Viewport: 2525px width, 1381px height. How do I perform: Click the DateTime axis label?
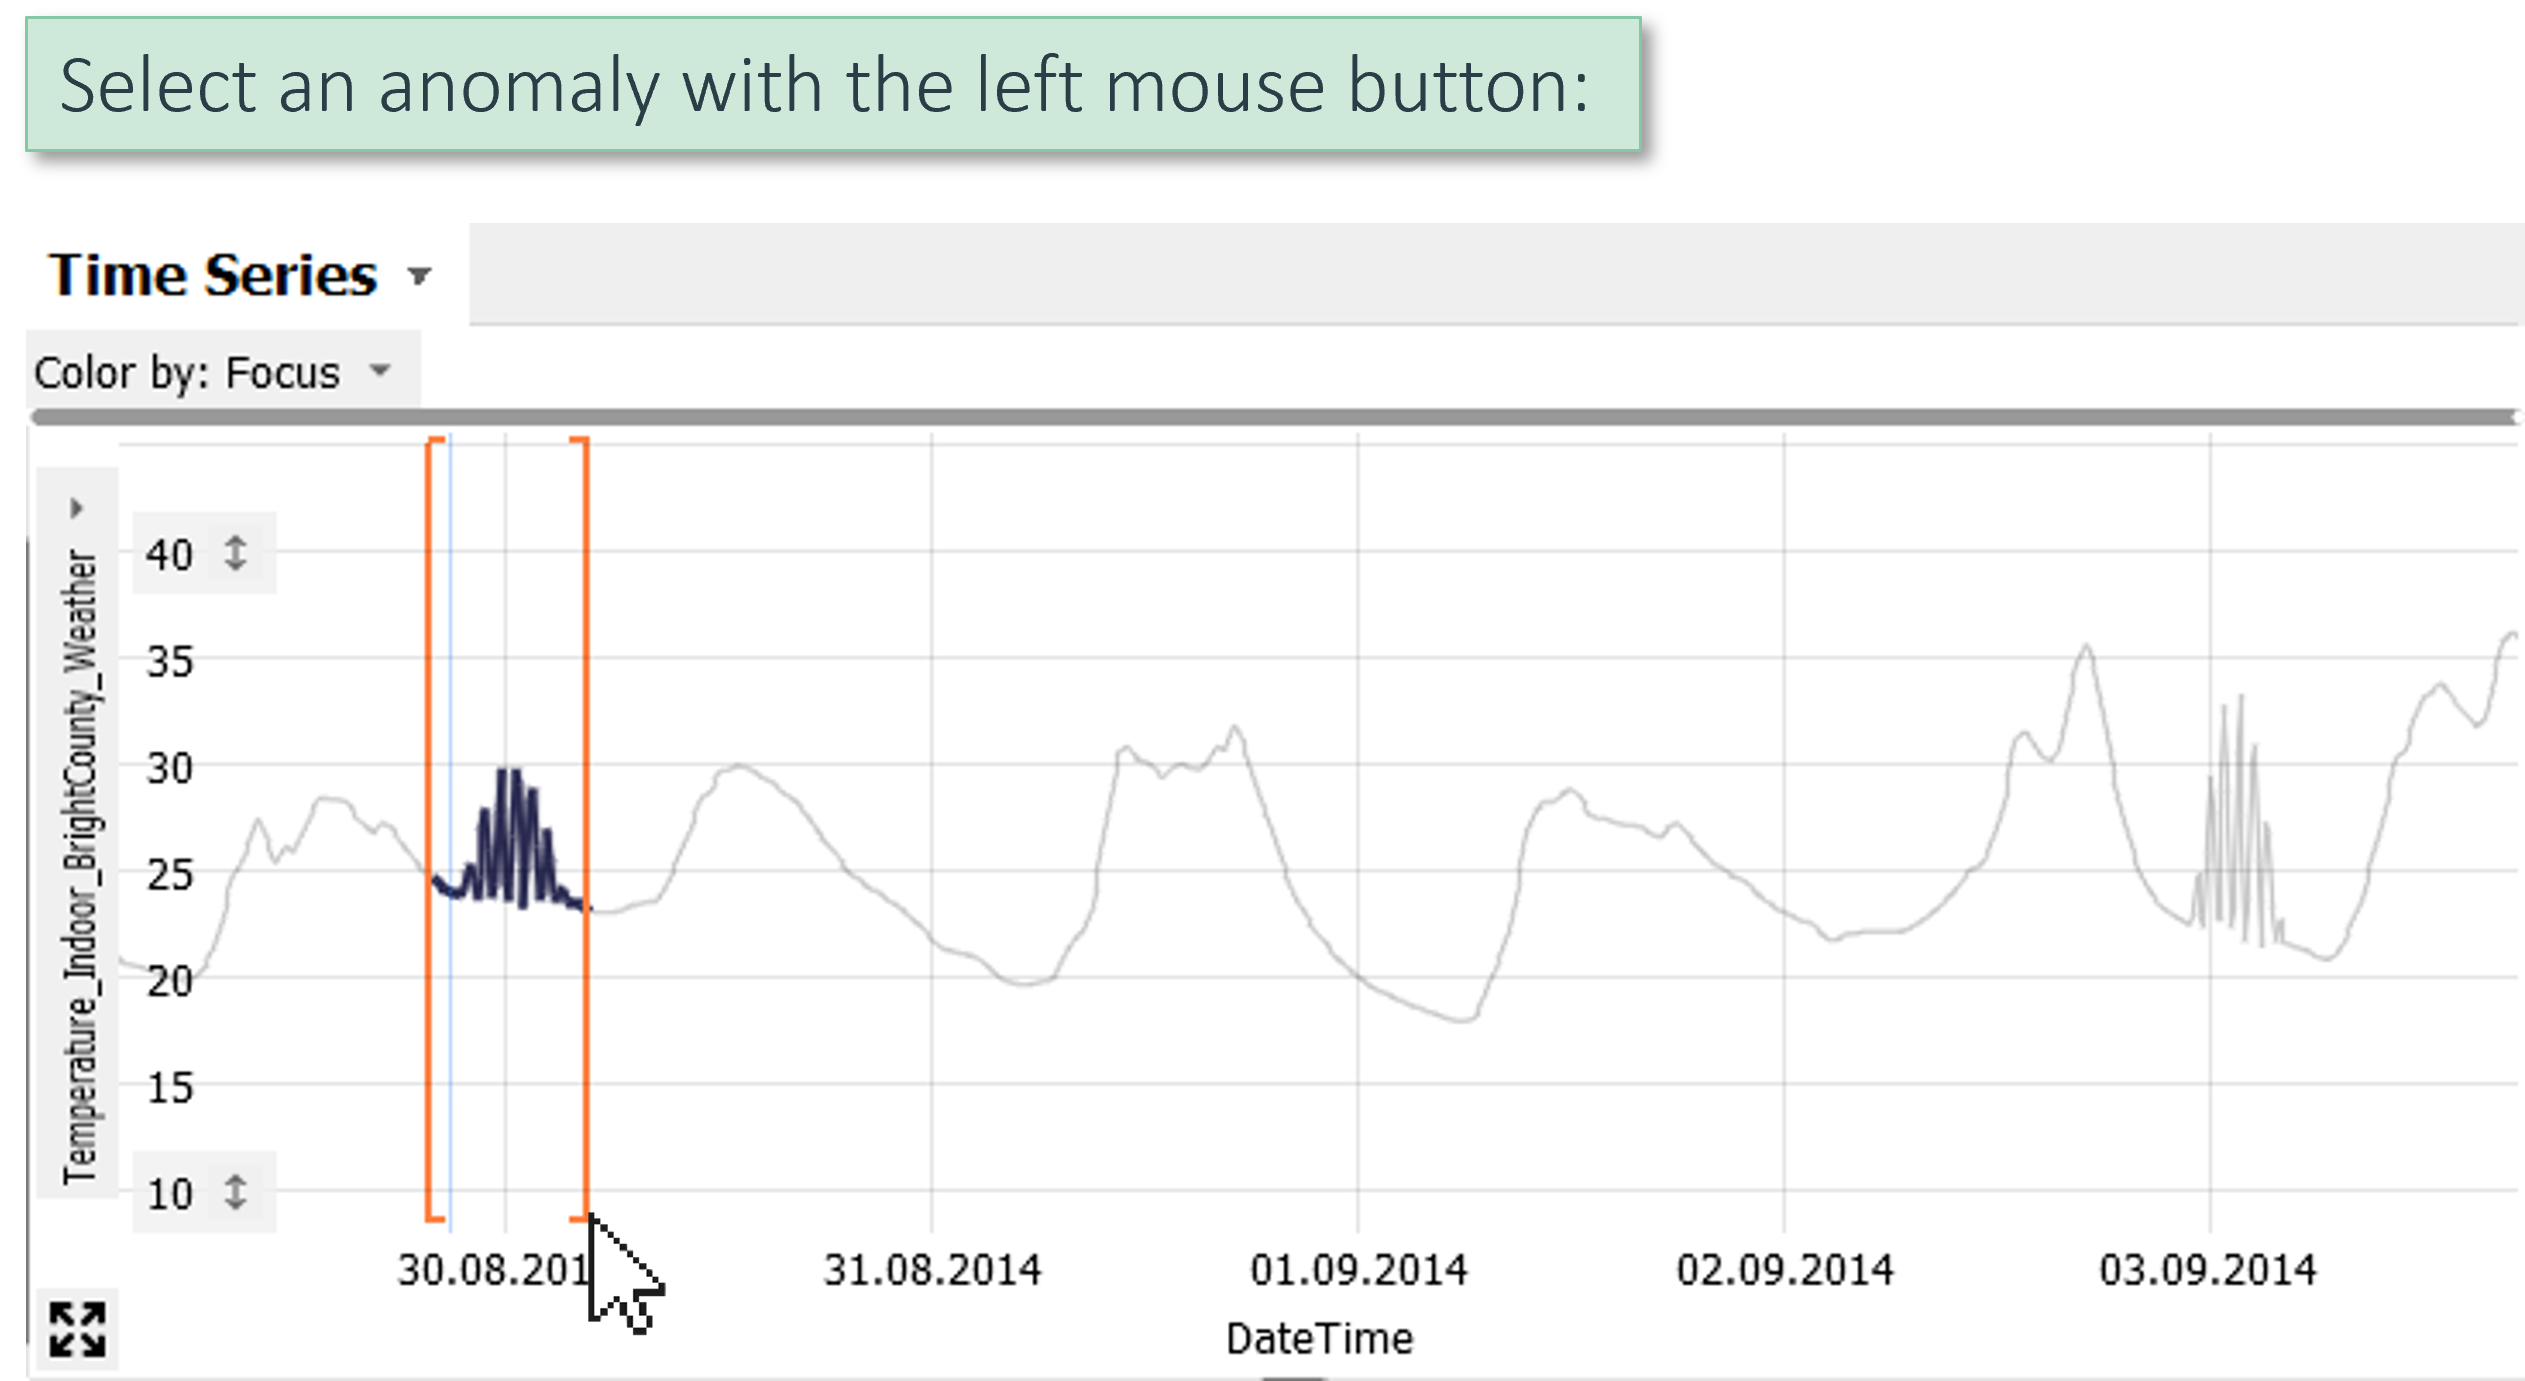(1319, 1339)
